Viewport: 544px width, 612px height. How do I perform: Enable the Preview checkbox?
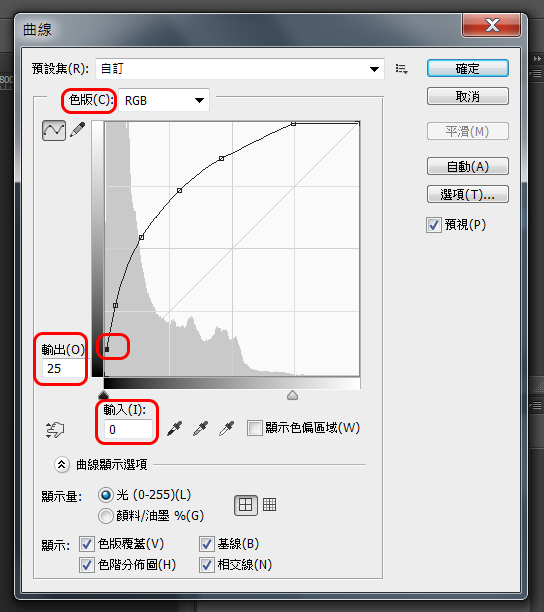coord(434,225)
